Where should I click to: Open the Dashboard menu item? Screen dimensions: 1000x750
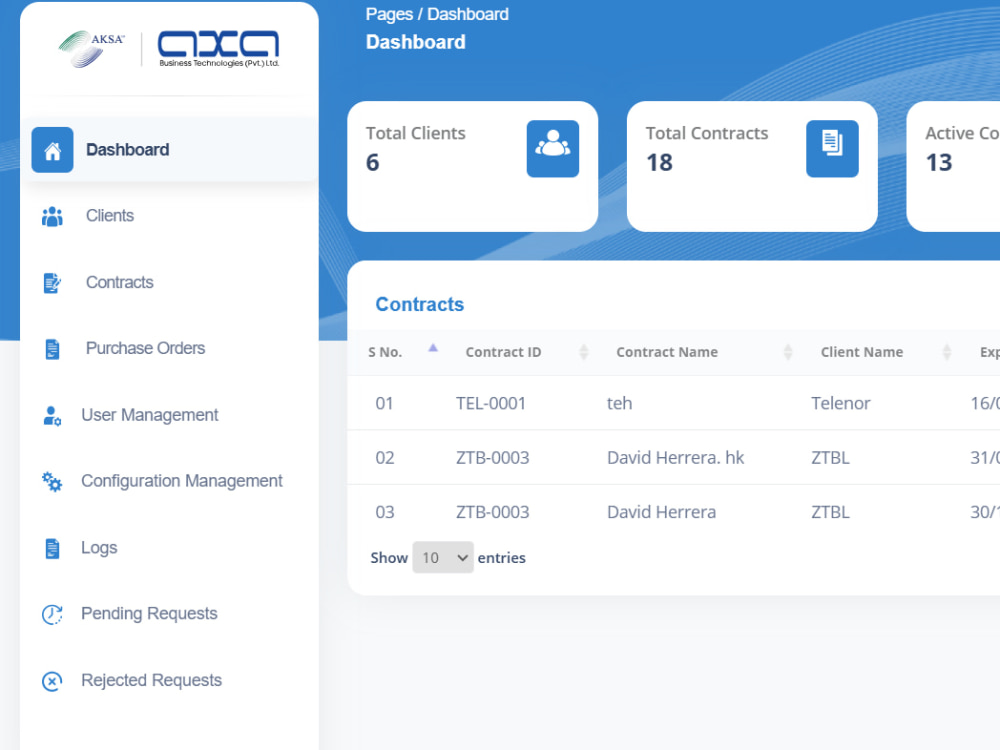click(x=170, y=150)
